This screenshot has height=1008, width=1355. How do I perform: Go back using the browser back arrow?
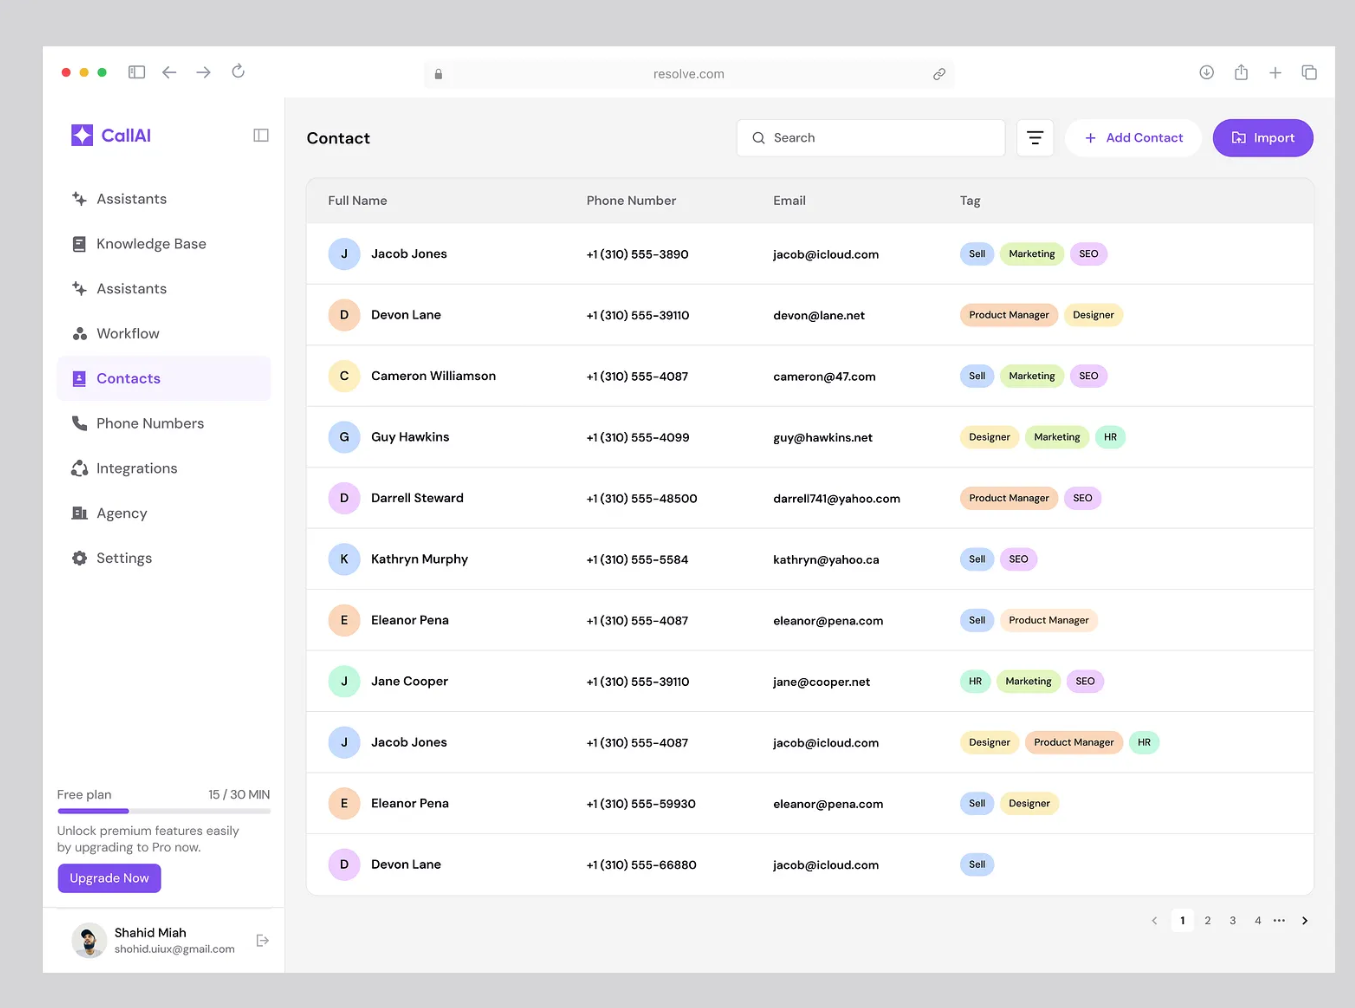click(x=169, y=72)
